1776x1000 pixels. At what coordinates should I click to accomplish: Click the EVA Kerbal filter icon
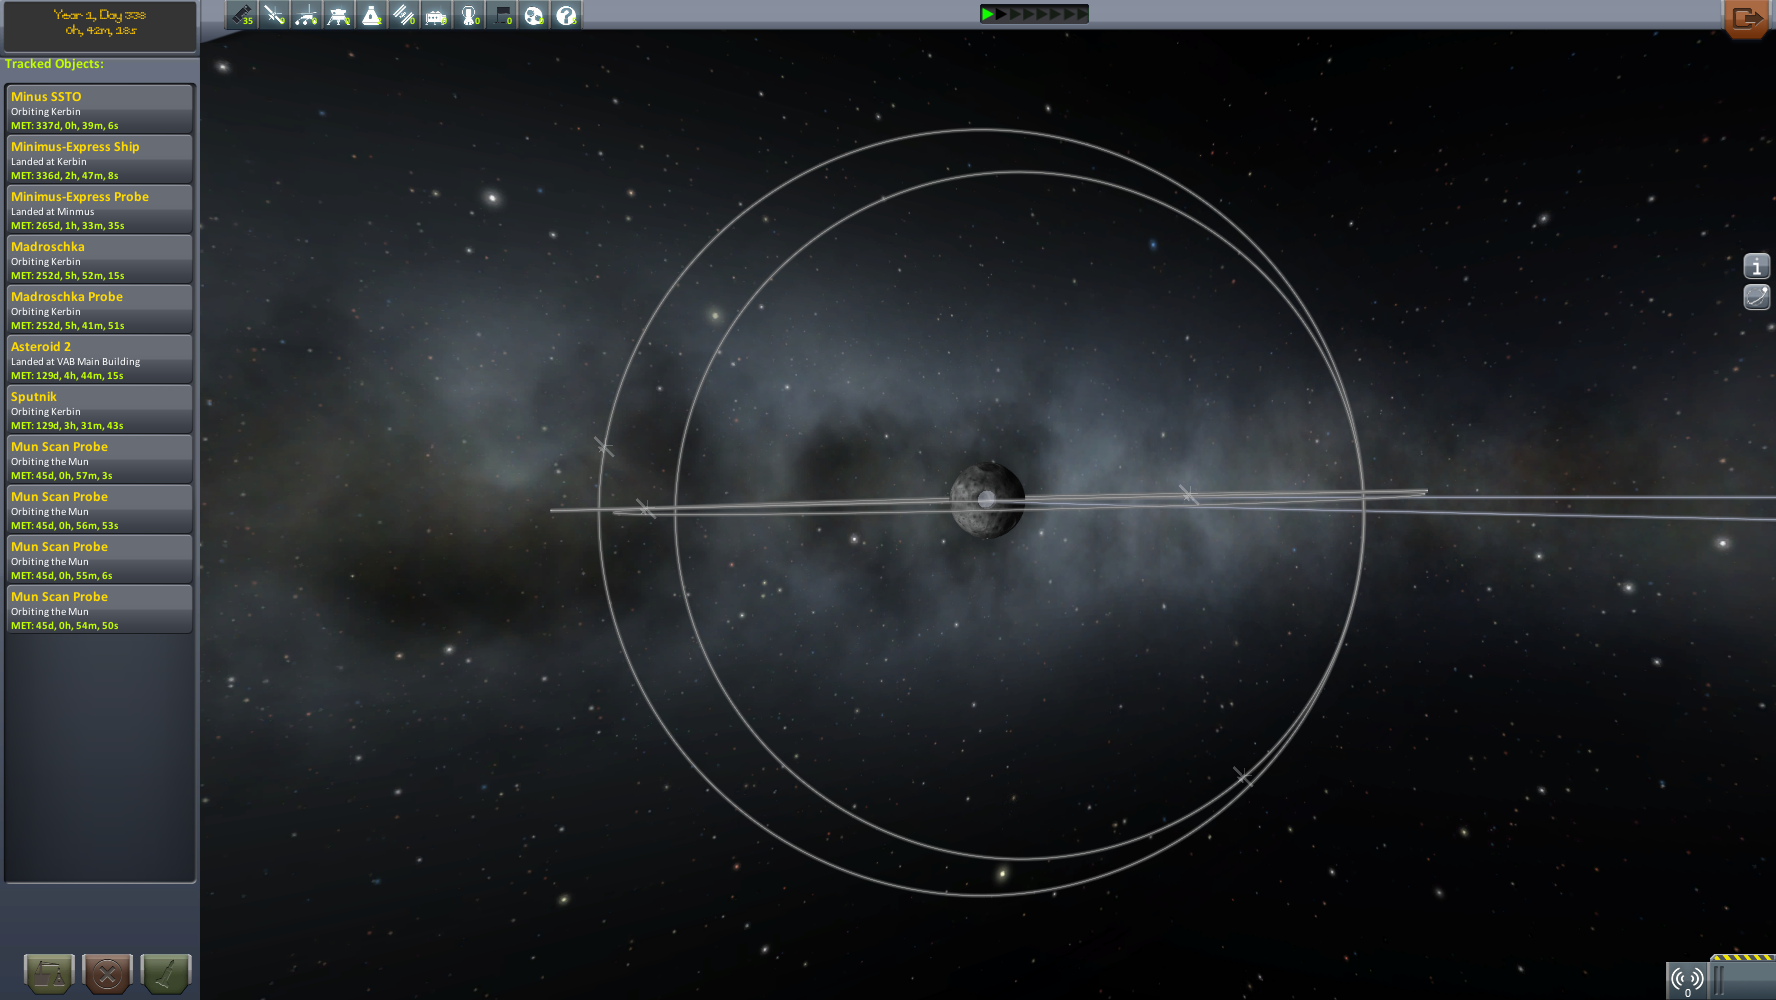click(x=469, y=15)
